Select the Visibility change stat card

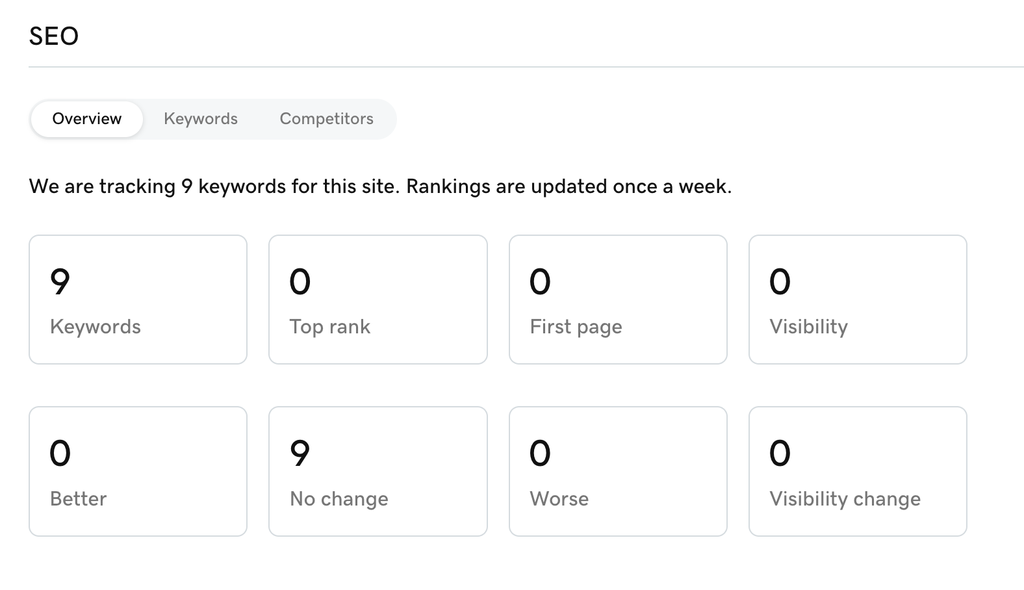click(x=858, y=471)
